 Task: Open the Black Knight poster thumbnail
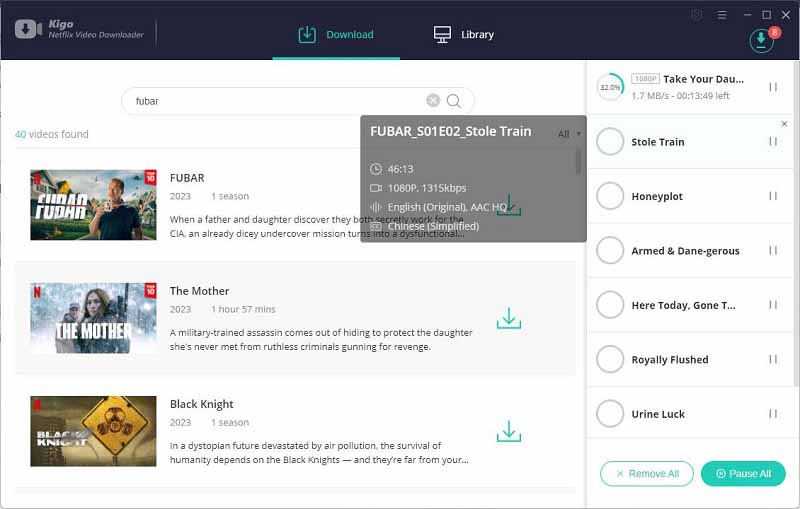93,431
